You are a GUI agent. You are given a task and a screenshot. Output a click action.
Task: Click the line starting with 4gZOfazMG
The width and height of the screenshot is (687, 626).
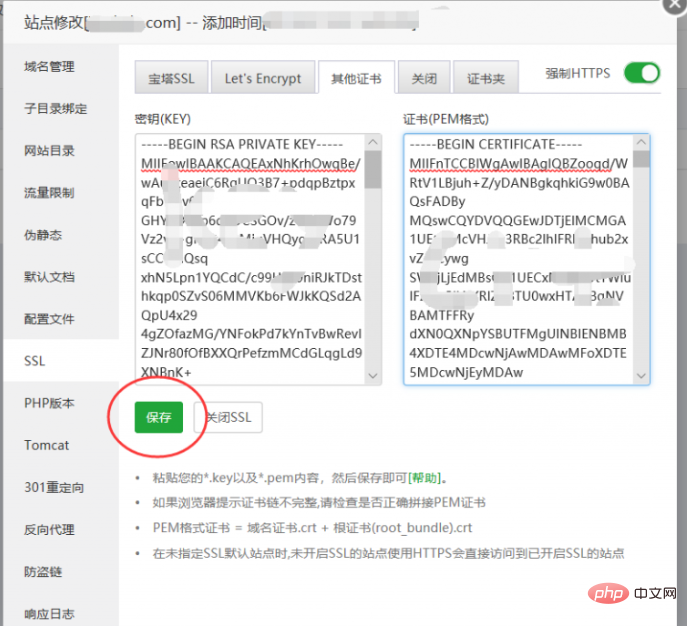click(251, 334)
